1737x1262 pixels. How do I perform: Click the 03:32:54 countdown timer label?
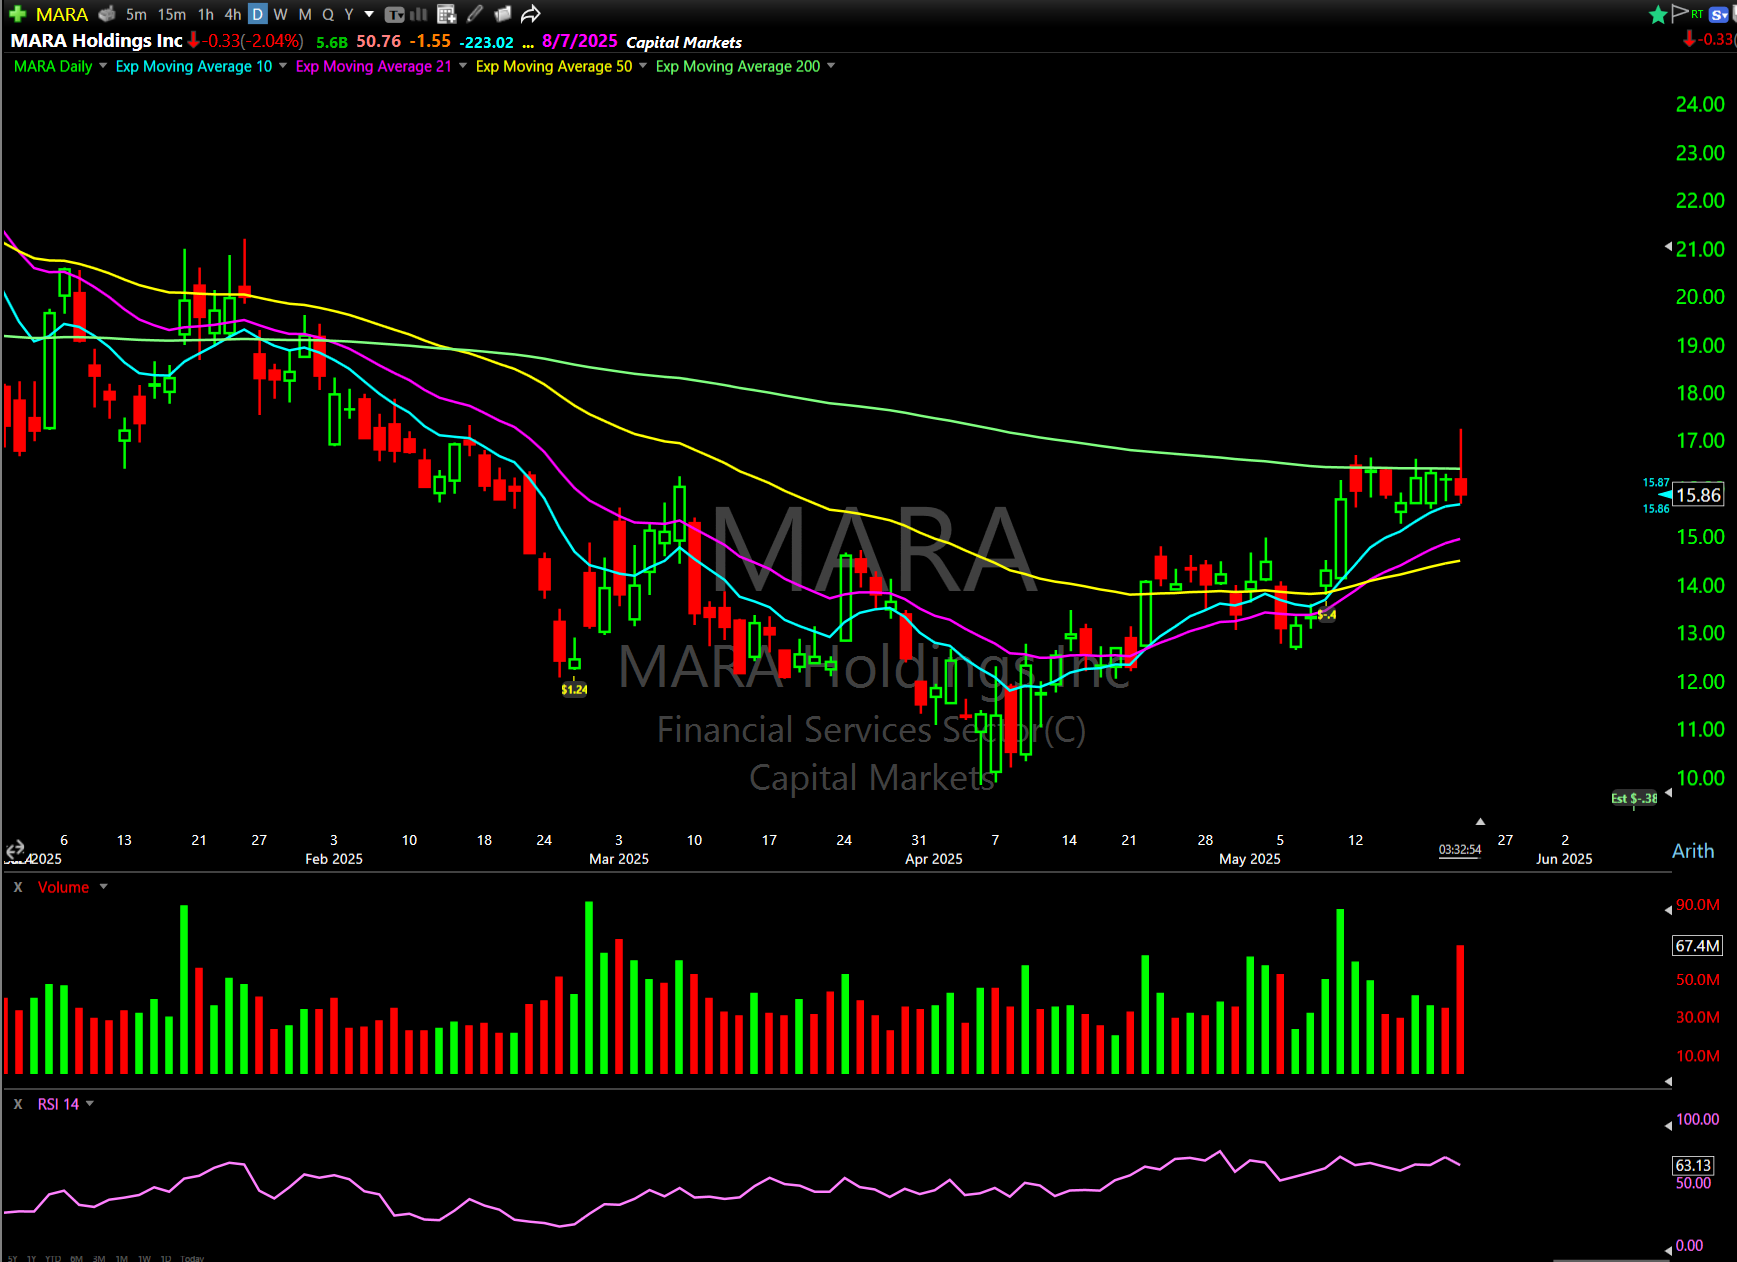1460,850
